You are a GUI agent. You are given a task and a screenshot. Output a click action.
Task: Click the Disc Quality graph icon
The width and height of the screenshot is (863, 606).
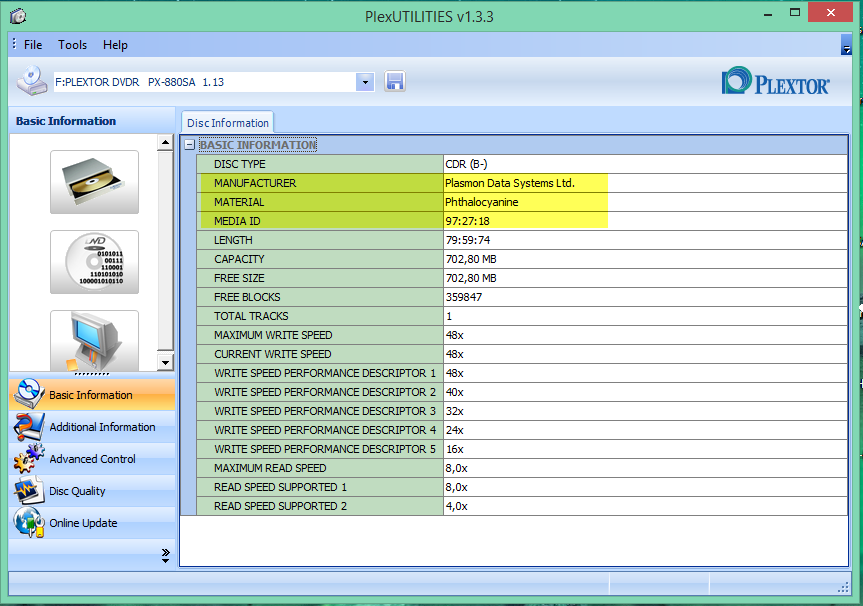pyautogui.click(x=29, y=490)
